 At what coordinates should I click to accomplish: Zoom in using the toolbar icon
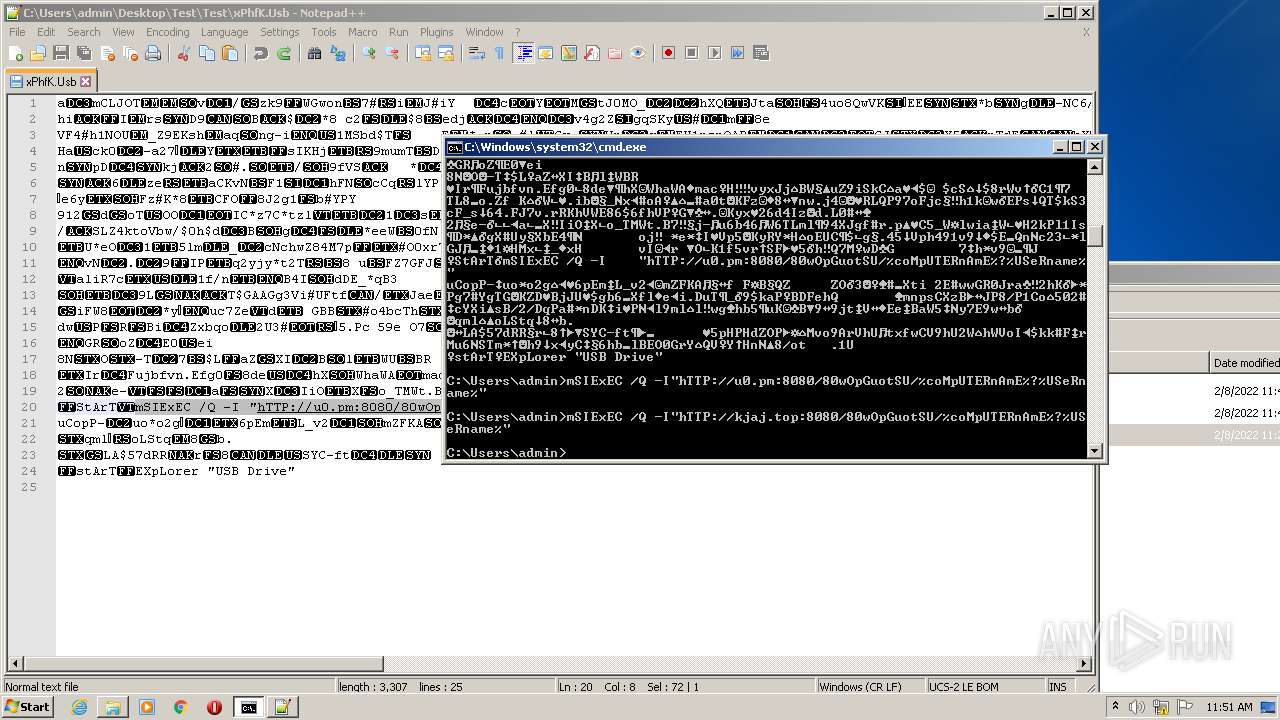click(x=369, y=53)
